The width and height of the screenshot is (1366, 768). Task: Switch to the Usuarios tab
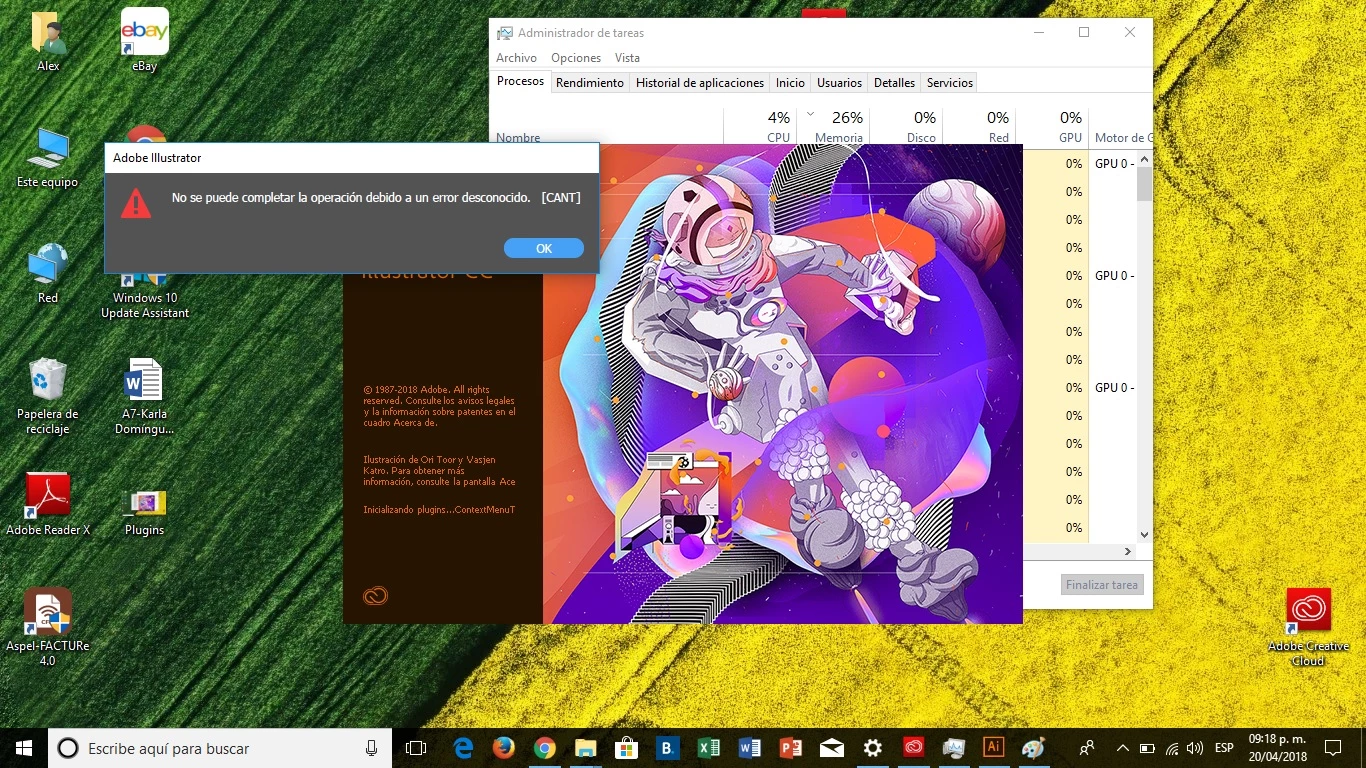[839, 83]
